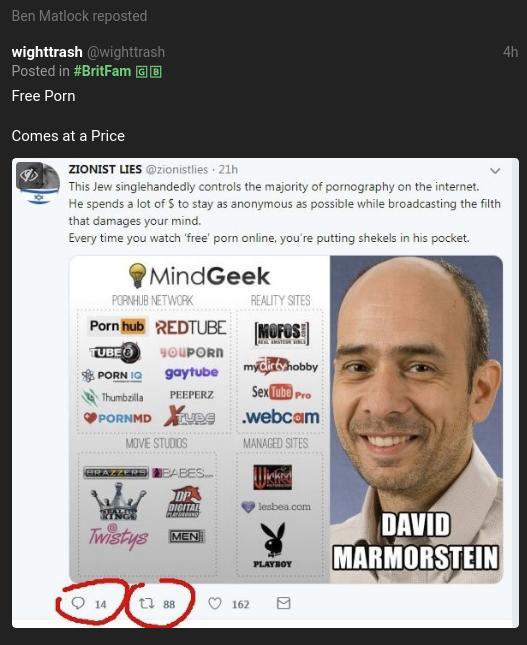Click the envelope direct message icon
Screen dimensions: 527x645
(283, 603)
